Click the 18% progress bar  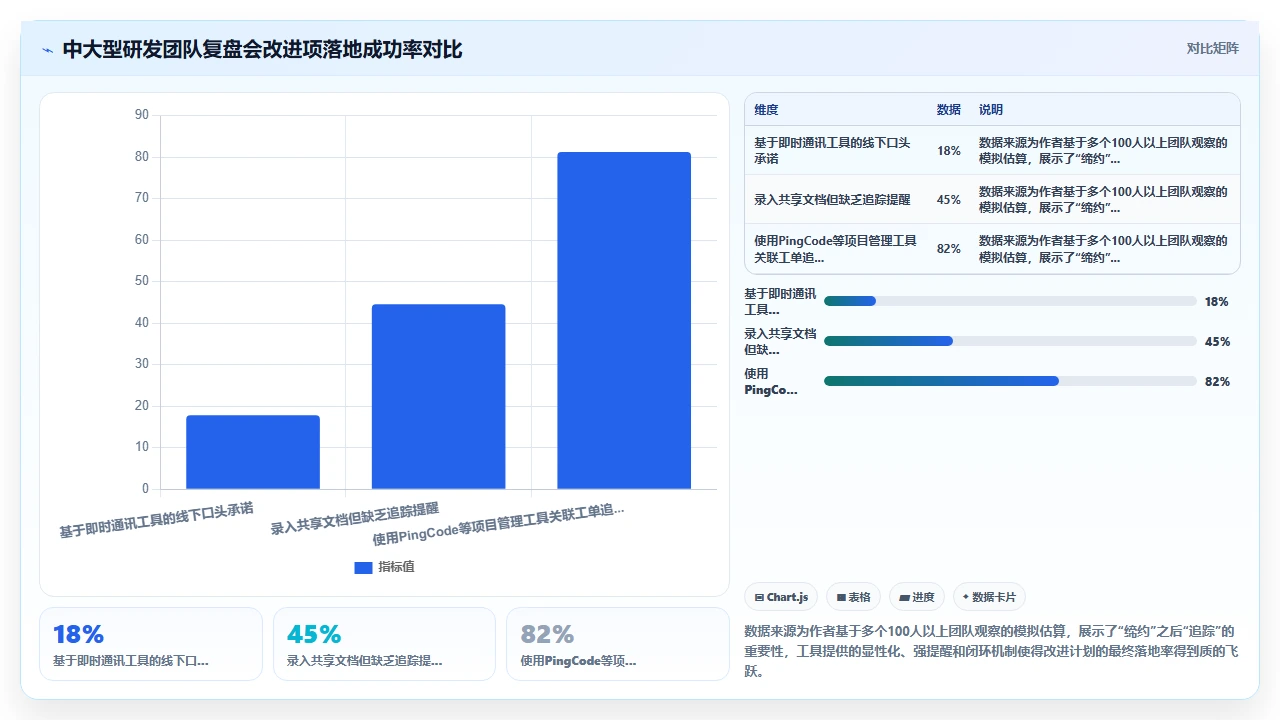(1010, 301)
